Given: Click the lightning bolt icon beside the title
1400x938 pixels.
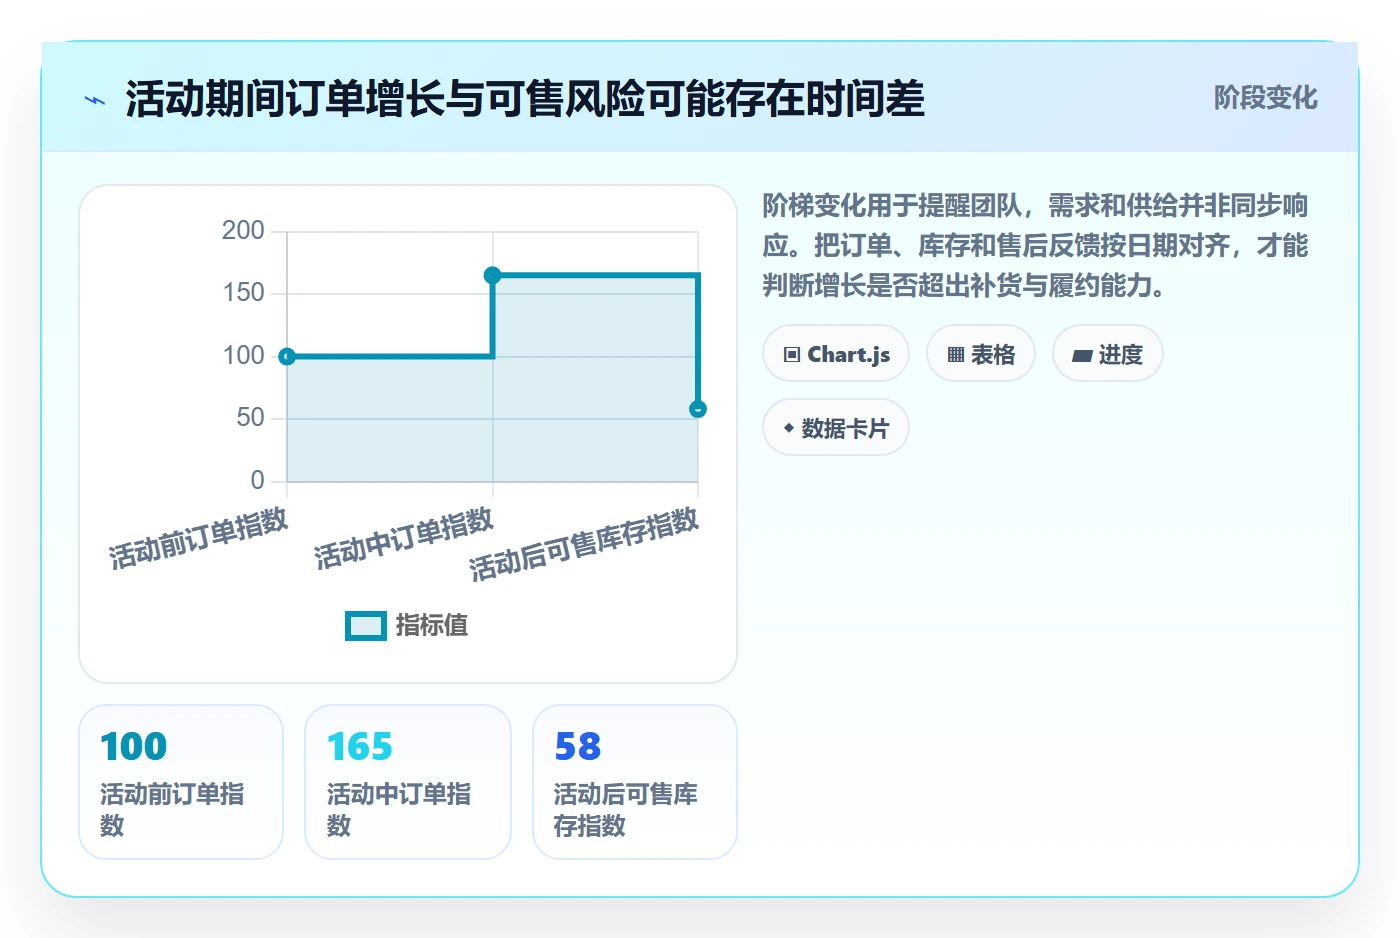Looking at the screenshot, I should [95, 100].
